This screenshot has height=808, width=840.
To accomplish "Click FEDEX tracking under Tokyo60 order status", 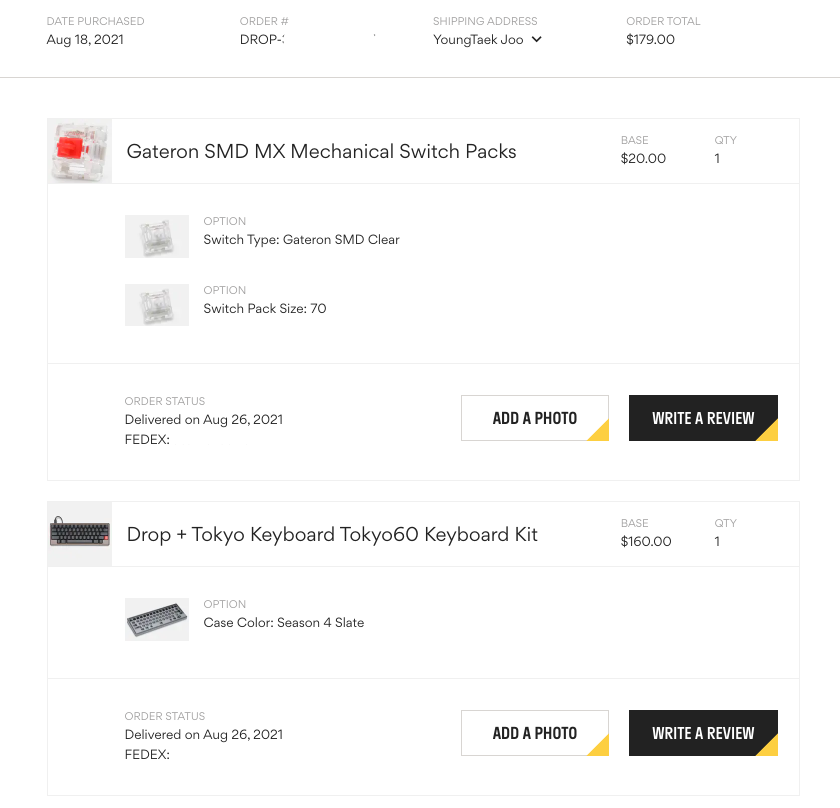I will [x=147, y=754].
